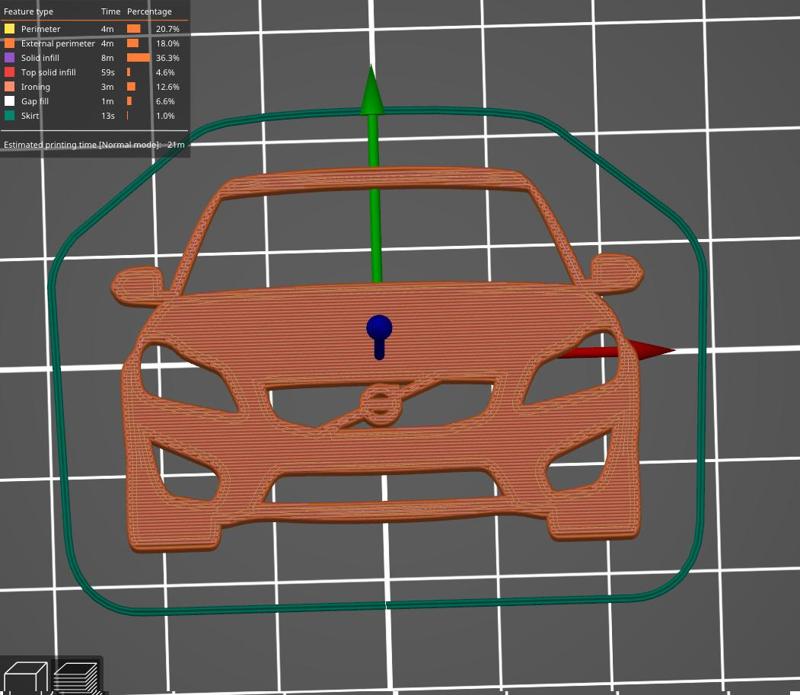Click the Feature type column header
The height and width of the screenshot is (695, 800).
tap(28, 11)
